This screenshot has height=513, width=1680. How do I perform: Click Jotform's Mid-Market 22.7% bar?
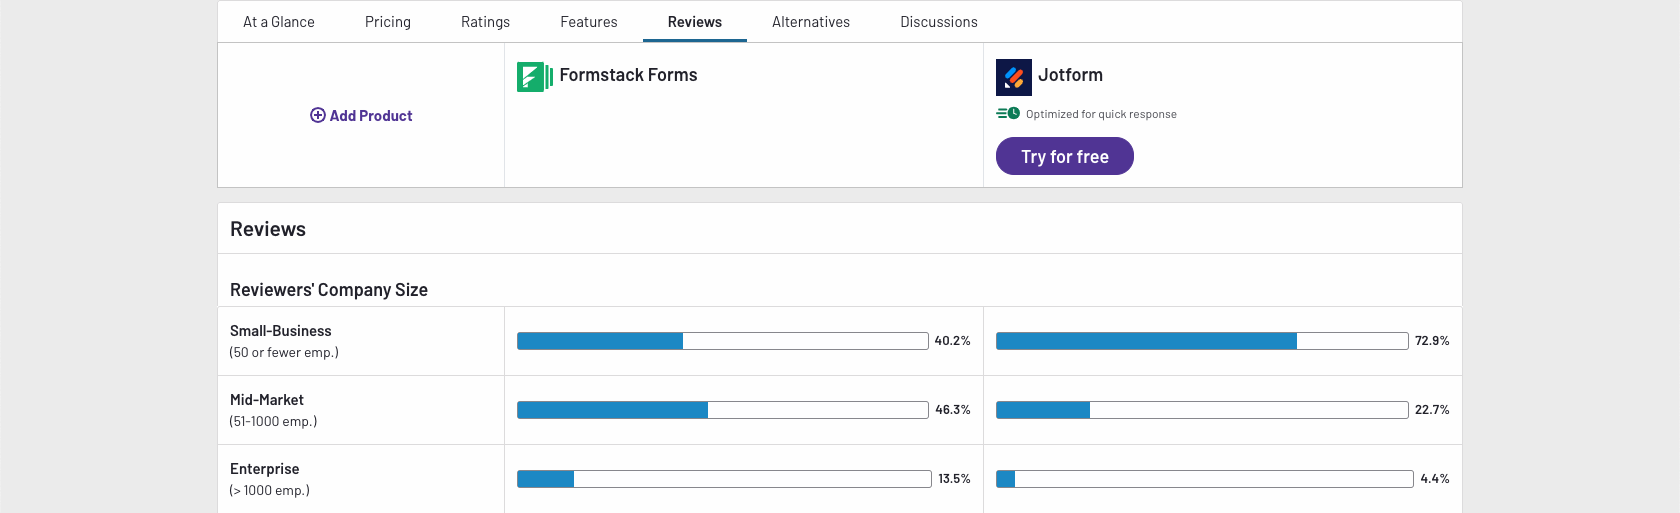click(x=1202, y=410)
